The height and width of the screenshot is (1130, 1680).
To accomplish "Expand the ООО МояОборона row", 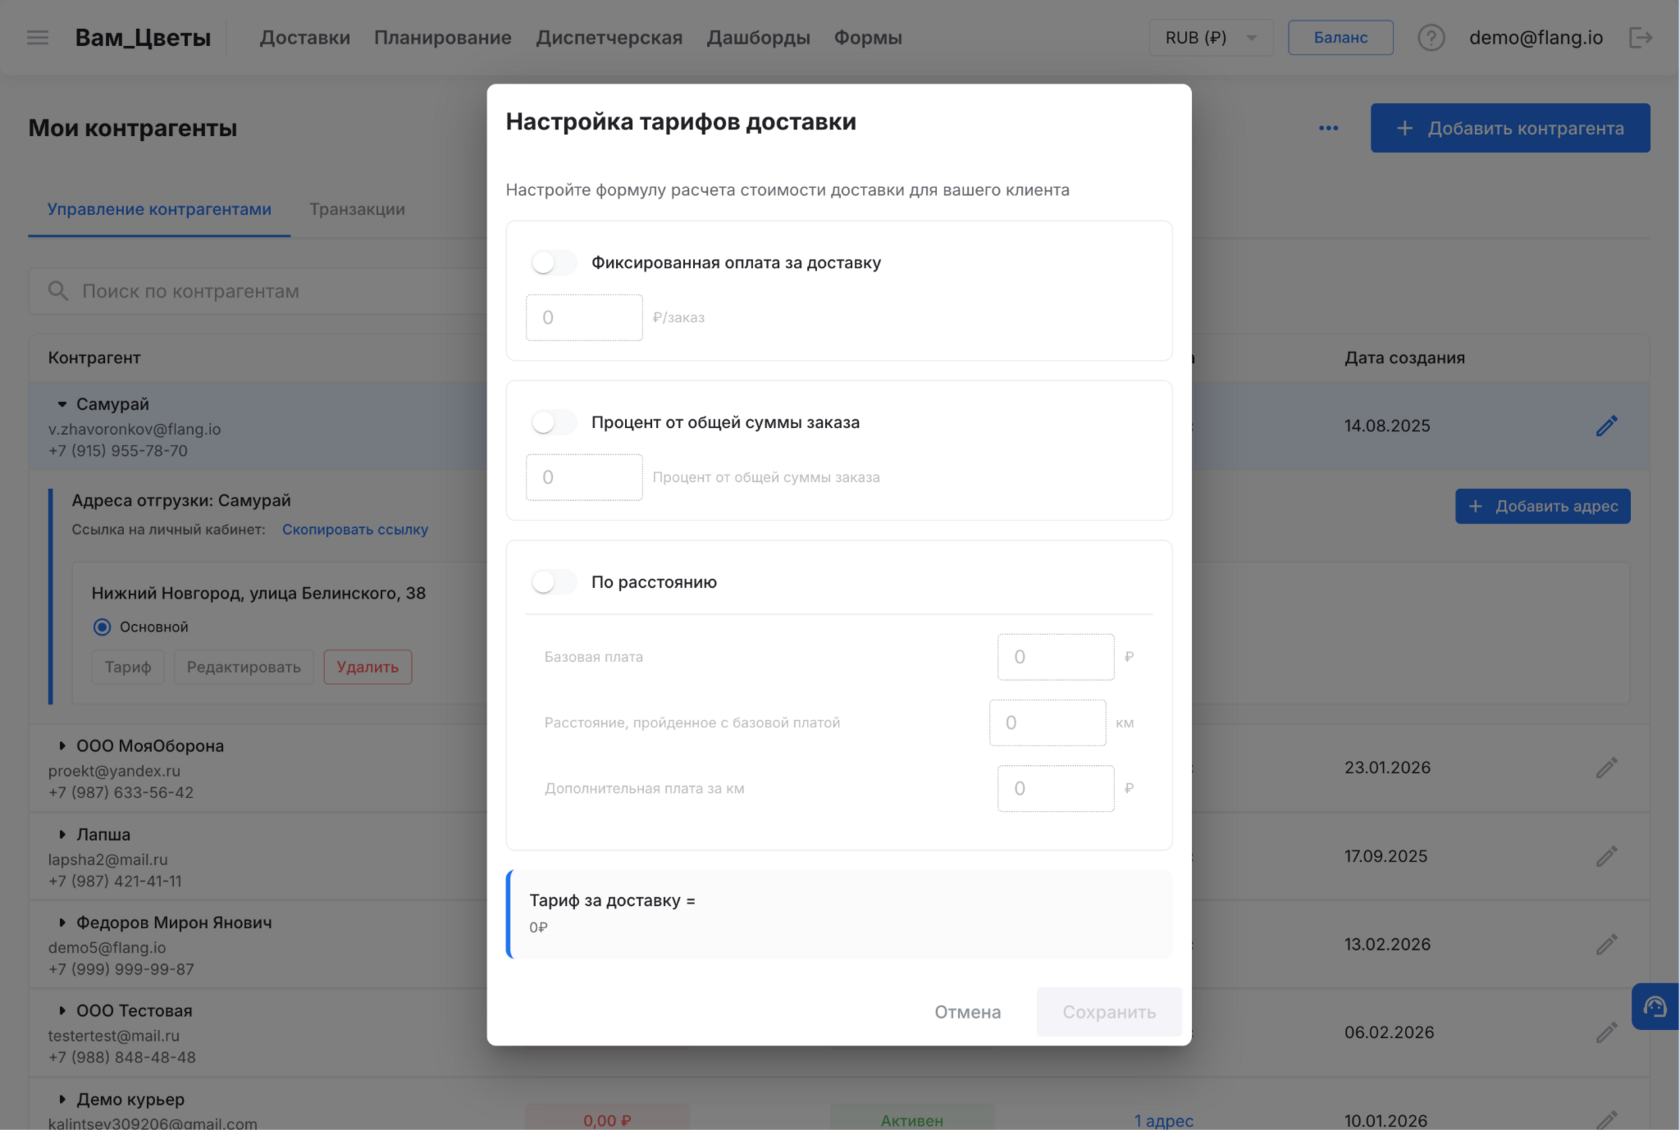I will click(62, 746).
